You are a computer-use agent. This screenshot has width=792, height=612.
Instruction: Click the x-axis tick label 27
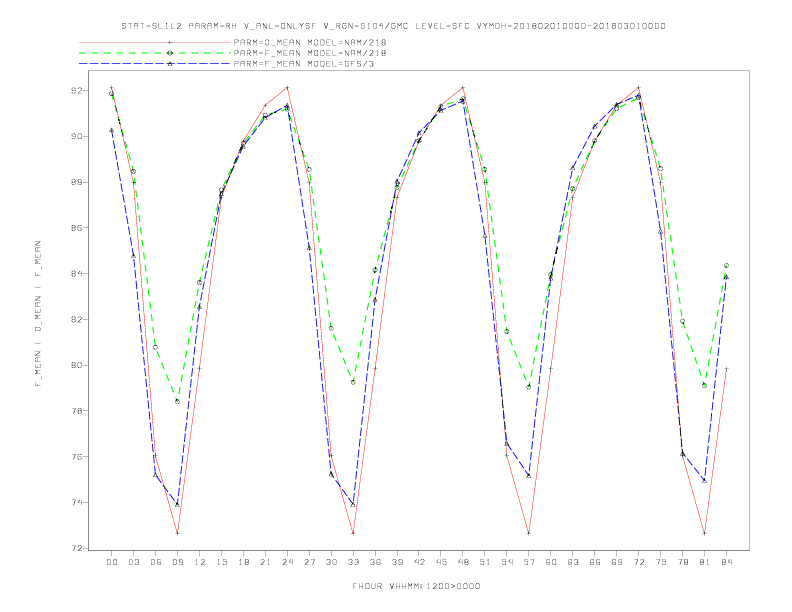309,562
